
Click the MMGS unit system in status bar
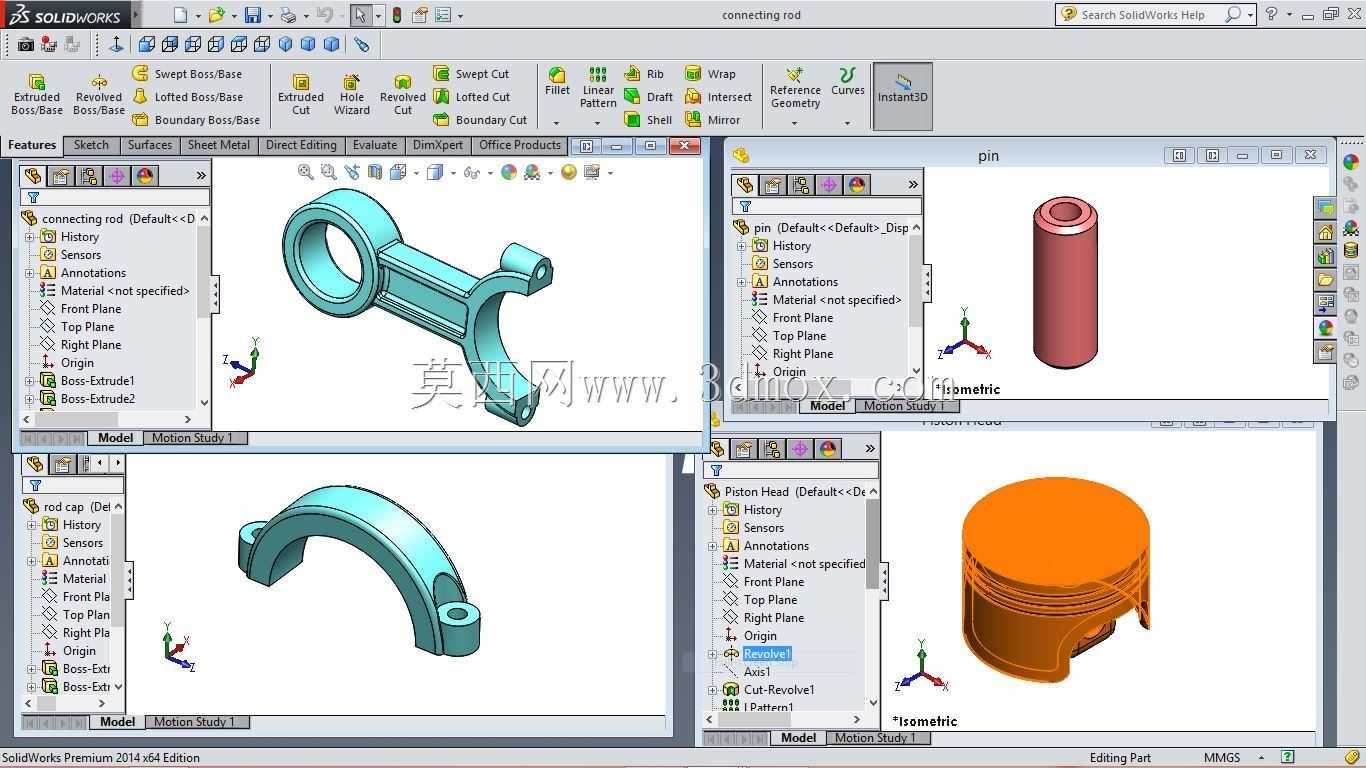[1222, 758]
